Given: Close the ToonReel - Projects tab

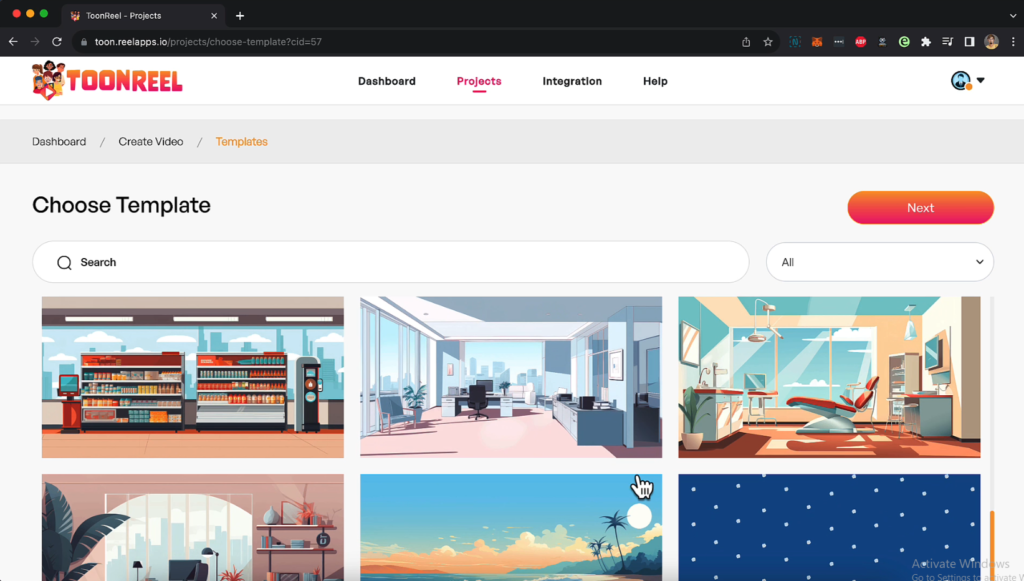Looking at the screenshot, I should point(214,16).
